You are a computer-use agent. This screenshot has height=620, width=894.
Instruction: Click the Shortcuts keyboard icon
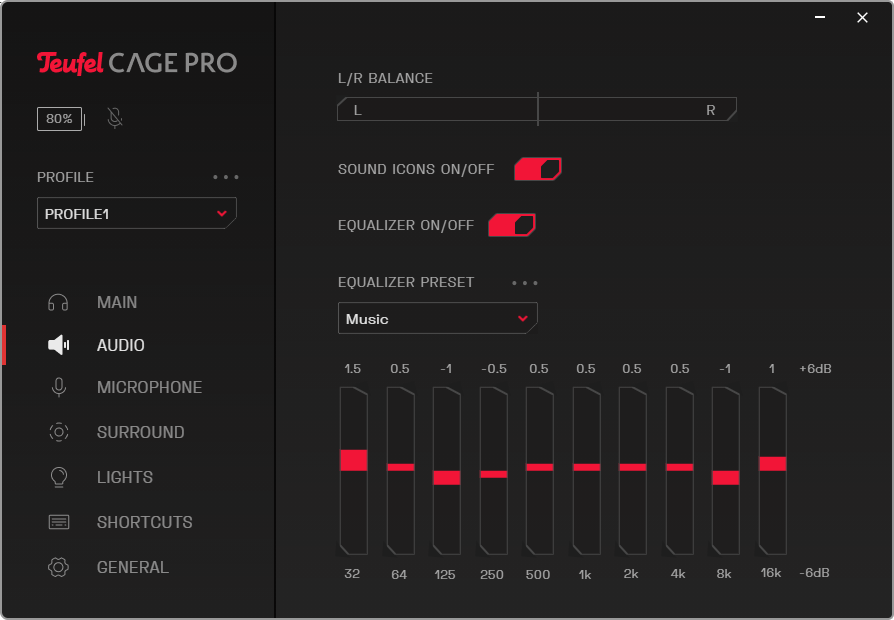point(58,522)
